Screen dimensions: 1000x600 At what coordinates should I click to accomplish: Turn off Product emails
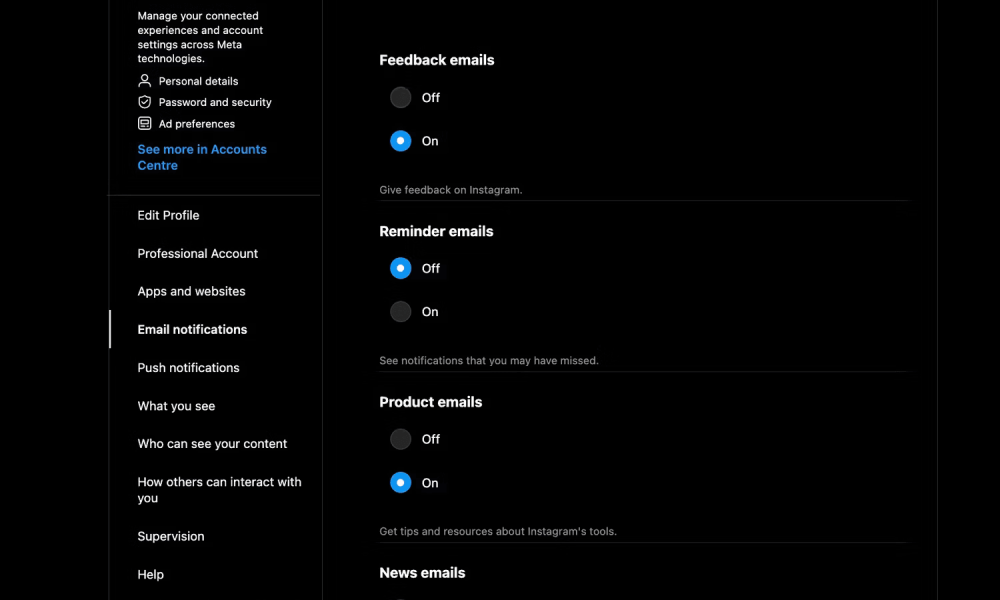click(x=401, y=439)
